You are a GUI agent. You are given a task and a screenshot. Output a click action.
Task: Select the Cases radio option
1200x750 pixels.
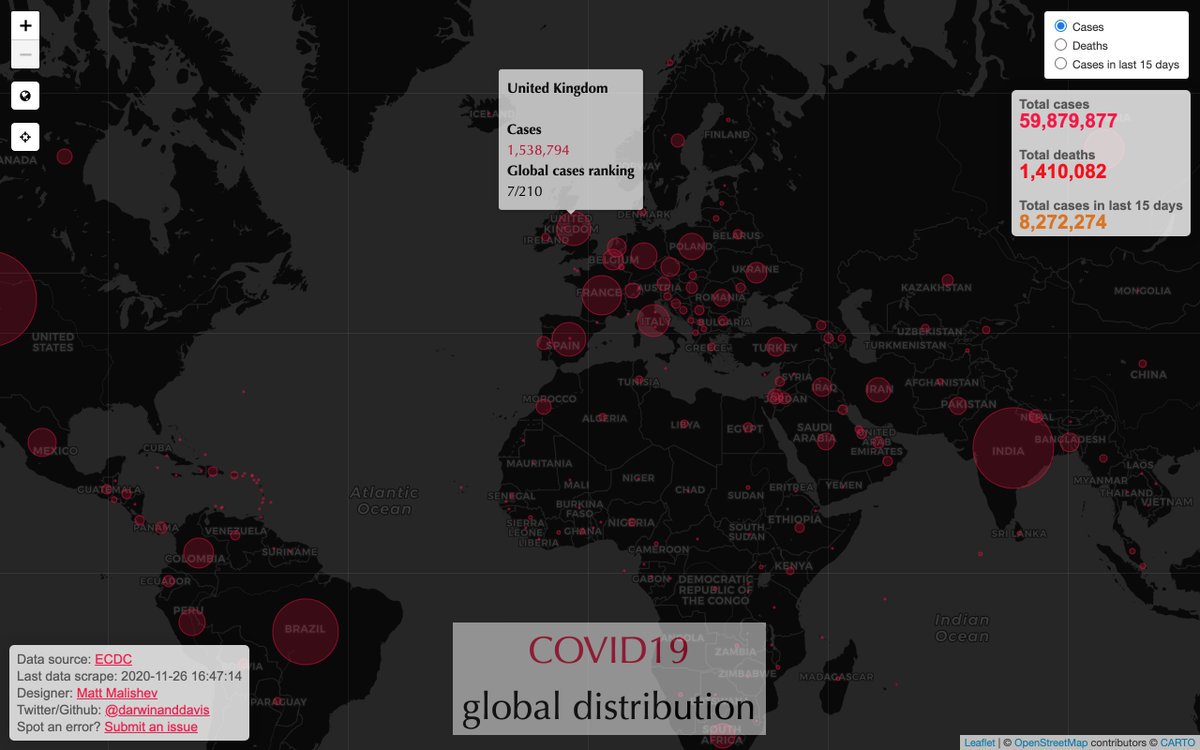coord(1061,27)
